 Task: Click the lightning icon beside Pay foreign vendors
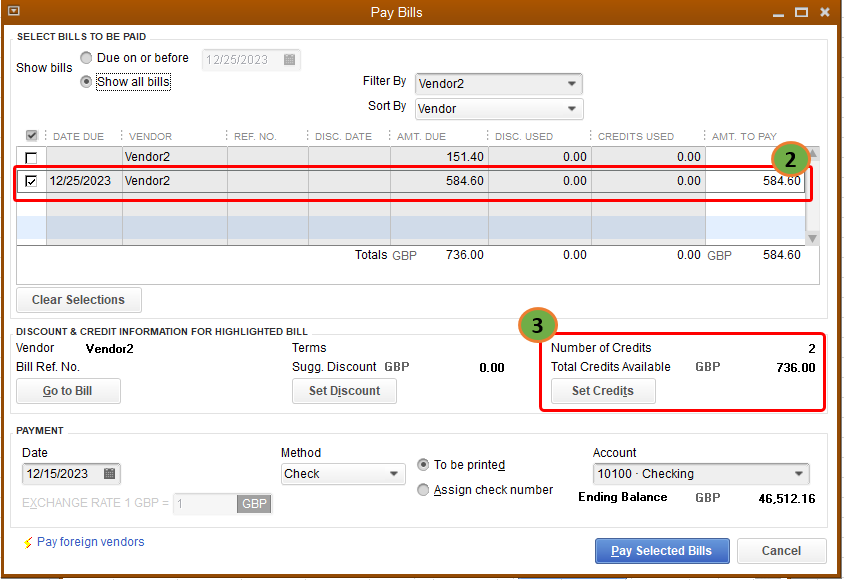click(x=28, y=542)
